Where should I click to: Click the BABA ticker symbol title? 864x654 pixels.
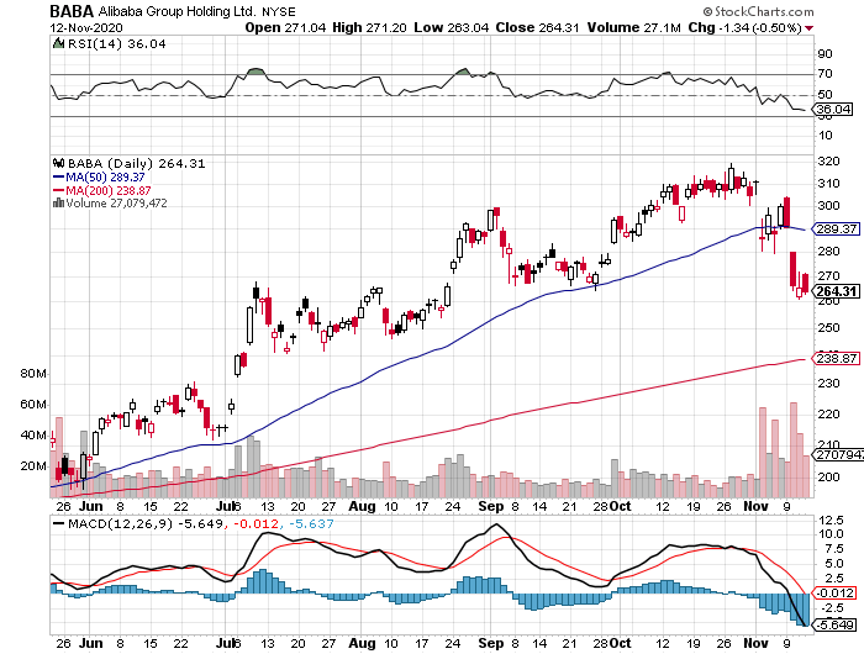[x=71, y=11]
